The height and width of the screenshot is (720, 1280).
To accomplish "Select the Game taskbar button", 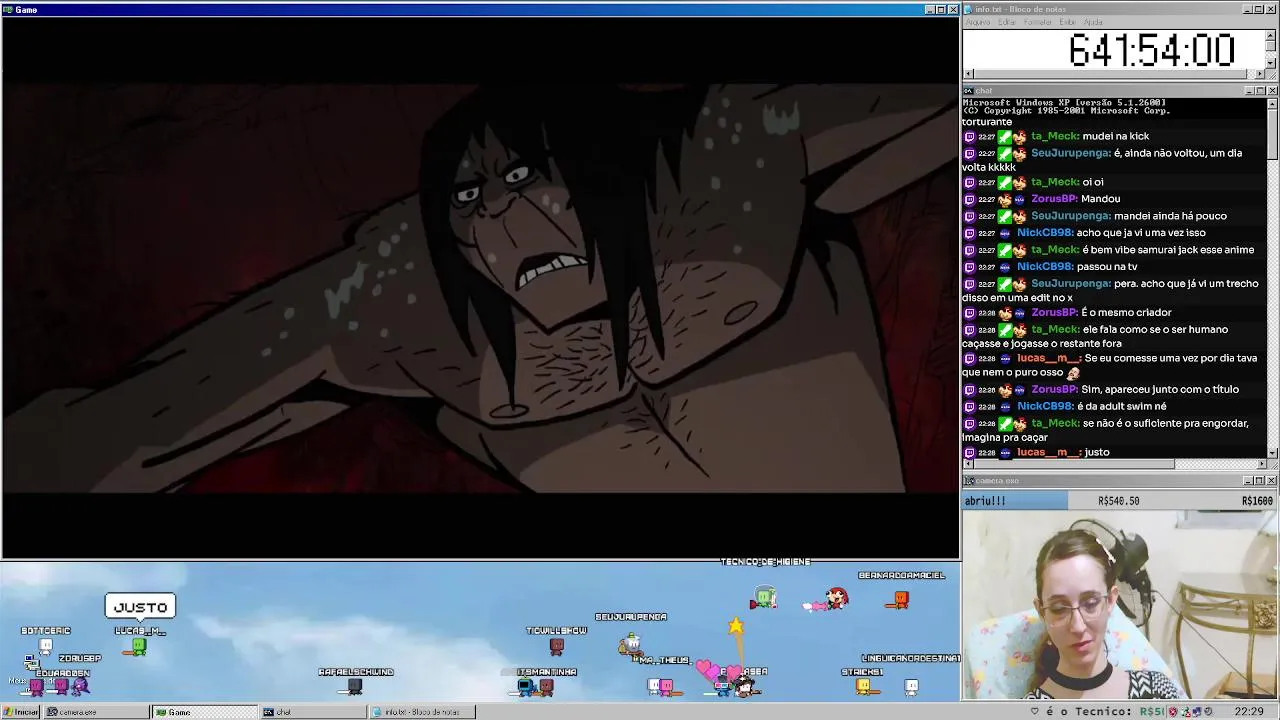I will (204, 712).
